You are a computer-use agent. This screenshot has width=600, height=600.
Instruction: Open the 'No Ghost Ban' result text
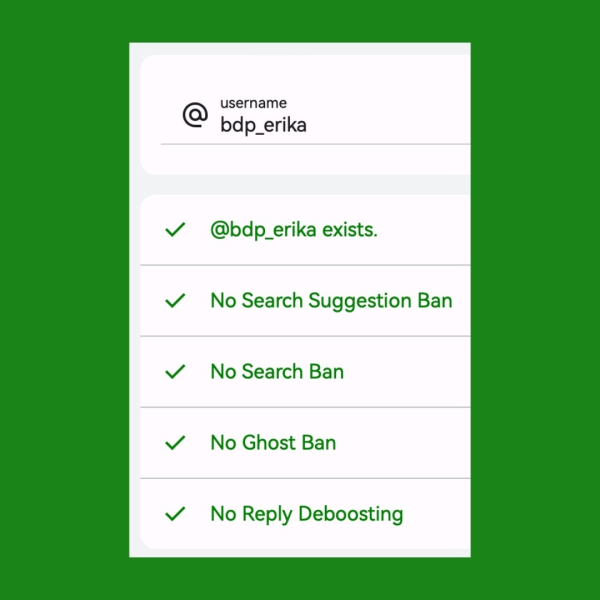point(273,443)
